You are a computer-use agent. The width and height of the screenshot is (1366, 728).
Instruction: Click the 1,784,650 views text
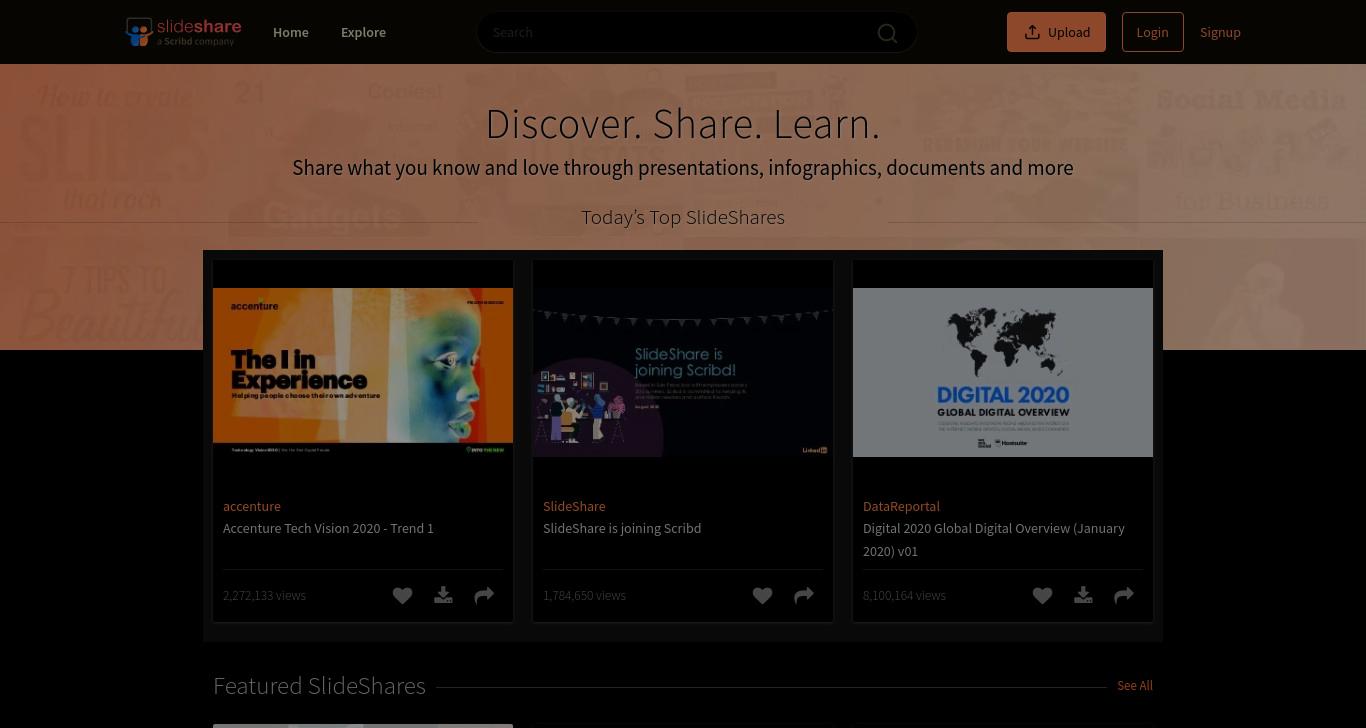(x=584, y=595)
